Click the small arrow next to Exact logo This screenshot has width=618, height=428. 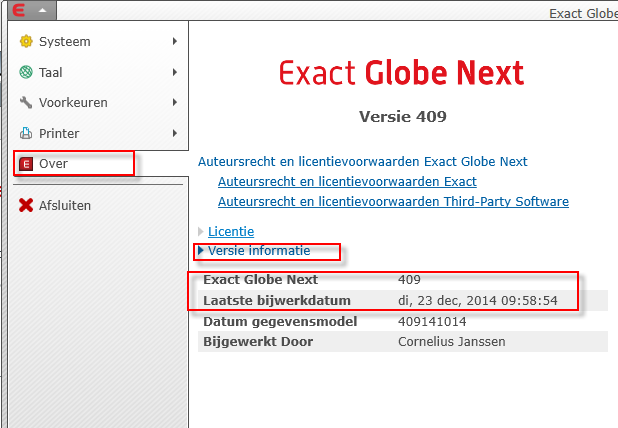[x=43, y=11]
